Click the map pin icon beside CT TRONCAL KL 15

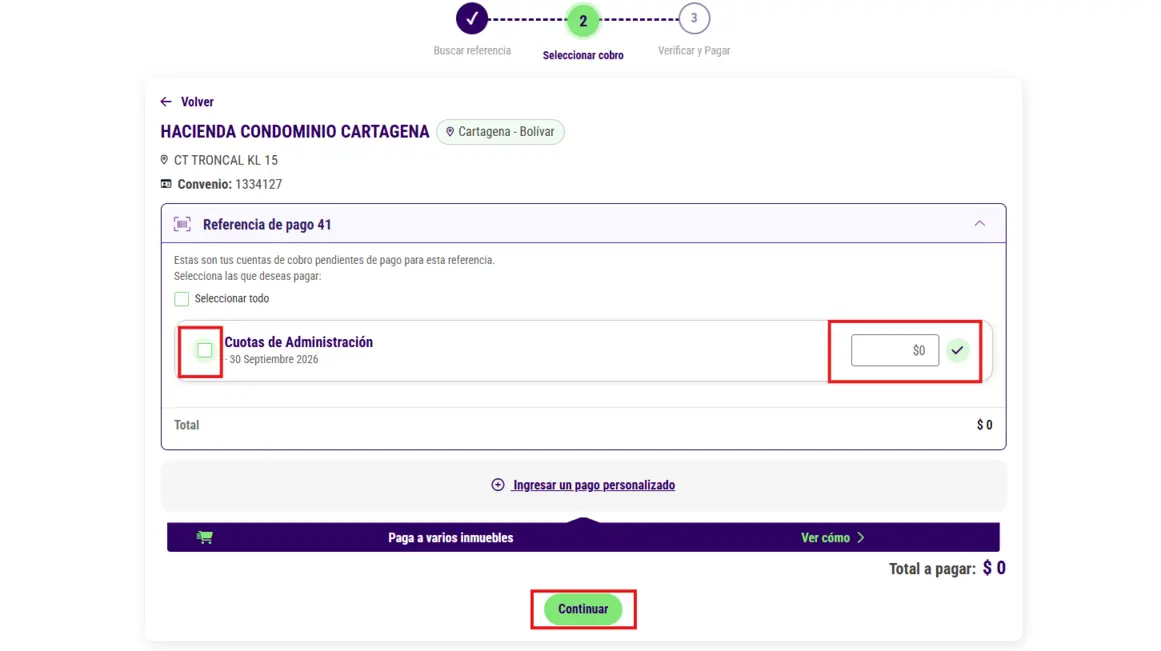coord(164,160)
